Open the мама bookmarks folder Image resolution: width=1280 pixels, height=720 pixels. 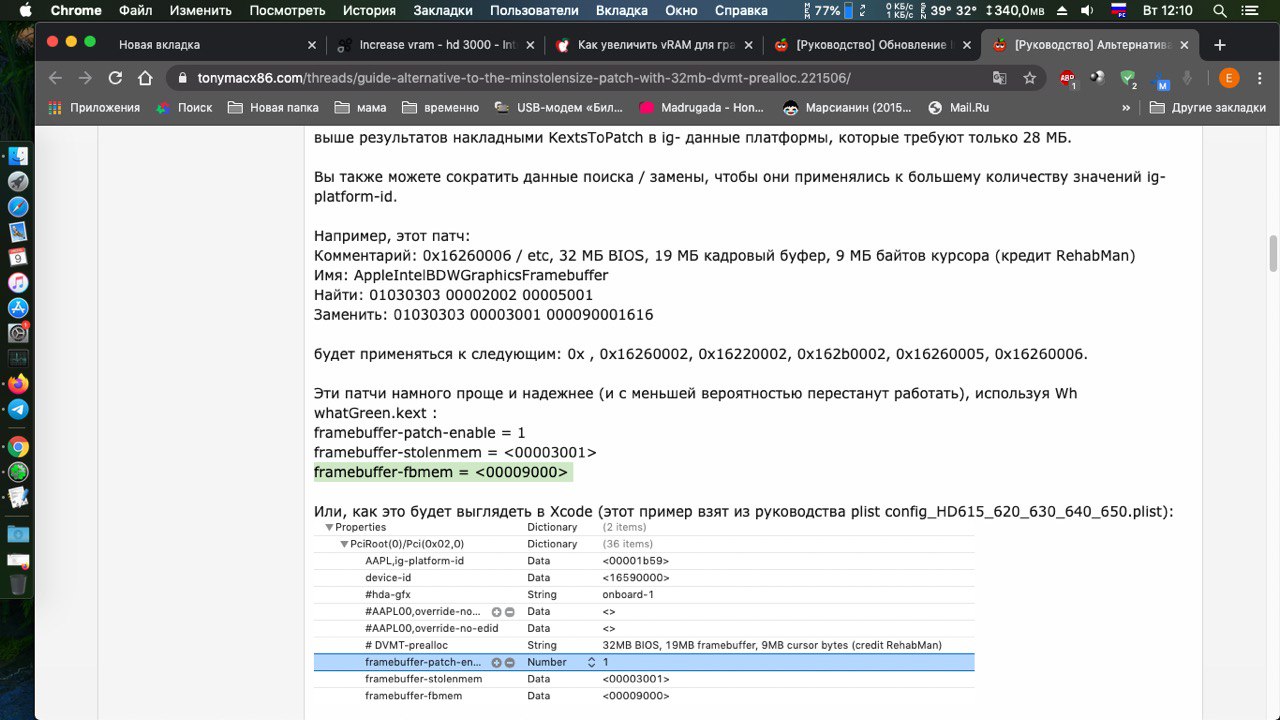[x=360, y=107]
